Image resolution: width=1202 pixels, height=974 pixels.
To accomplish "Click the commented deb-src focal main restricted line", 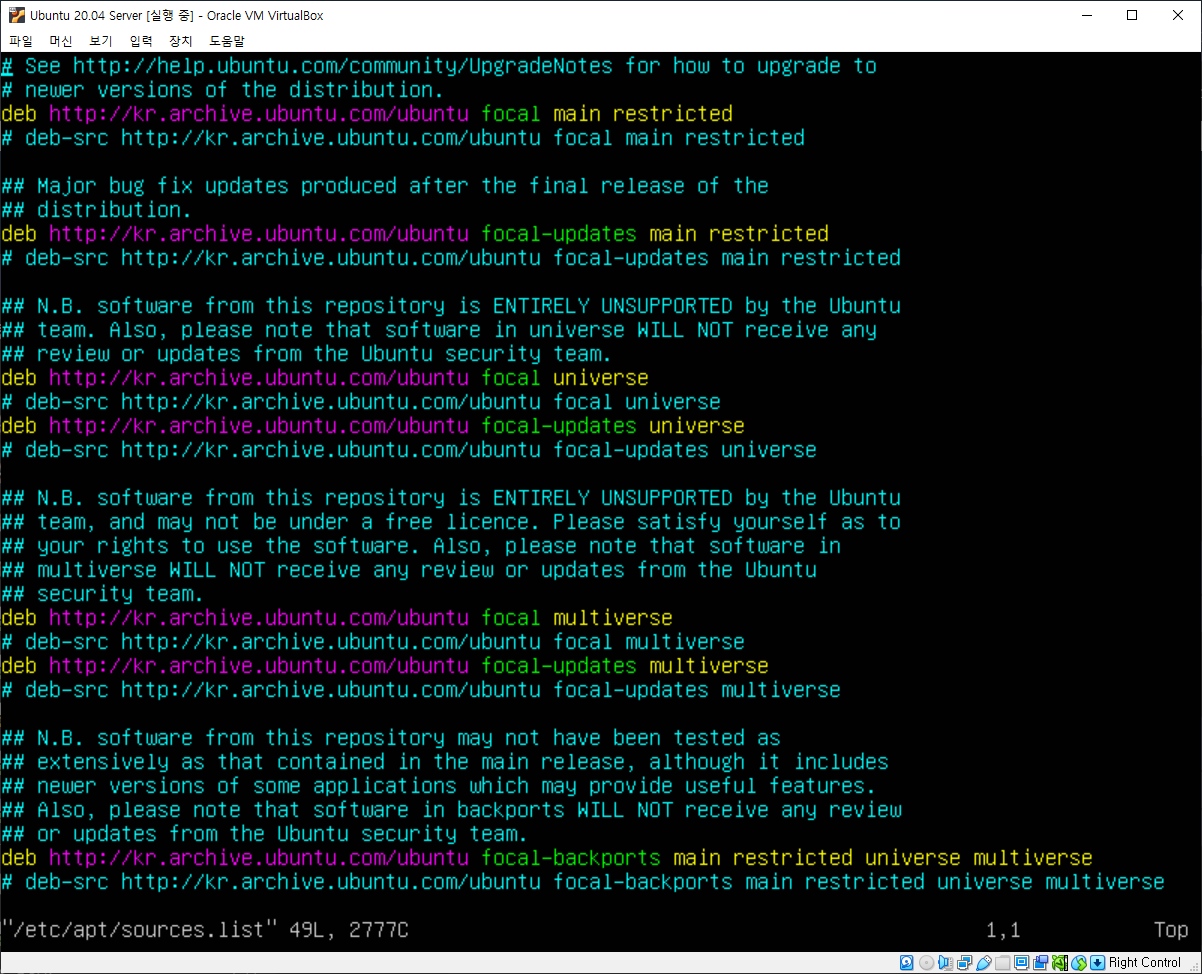I will 403,138.
